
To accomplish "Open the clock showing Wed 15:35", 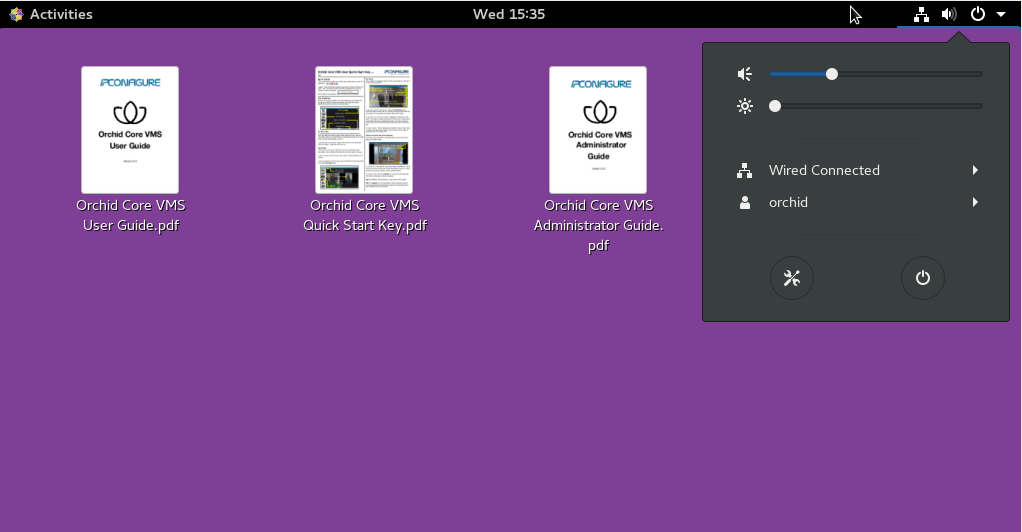I will coord(508,14).
